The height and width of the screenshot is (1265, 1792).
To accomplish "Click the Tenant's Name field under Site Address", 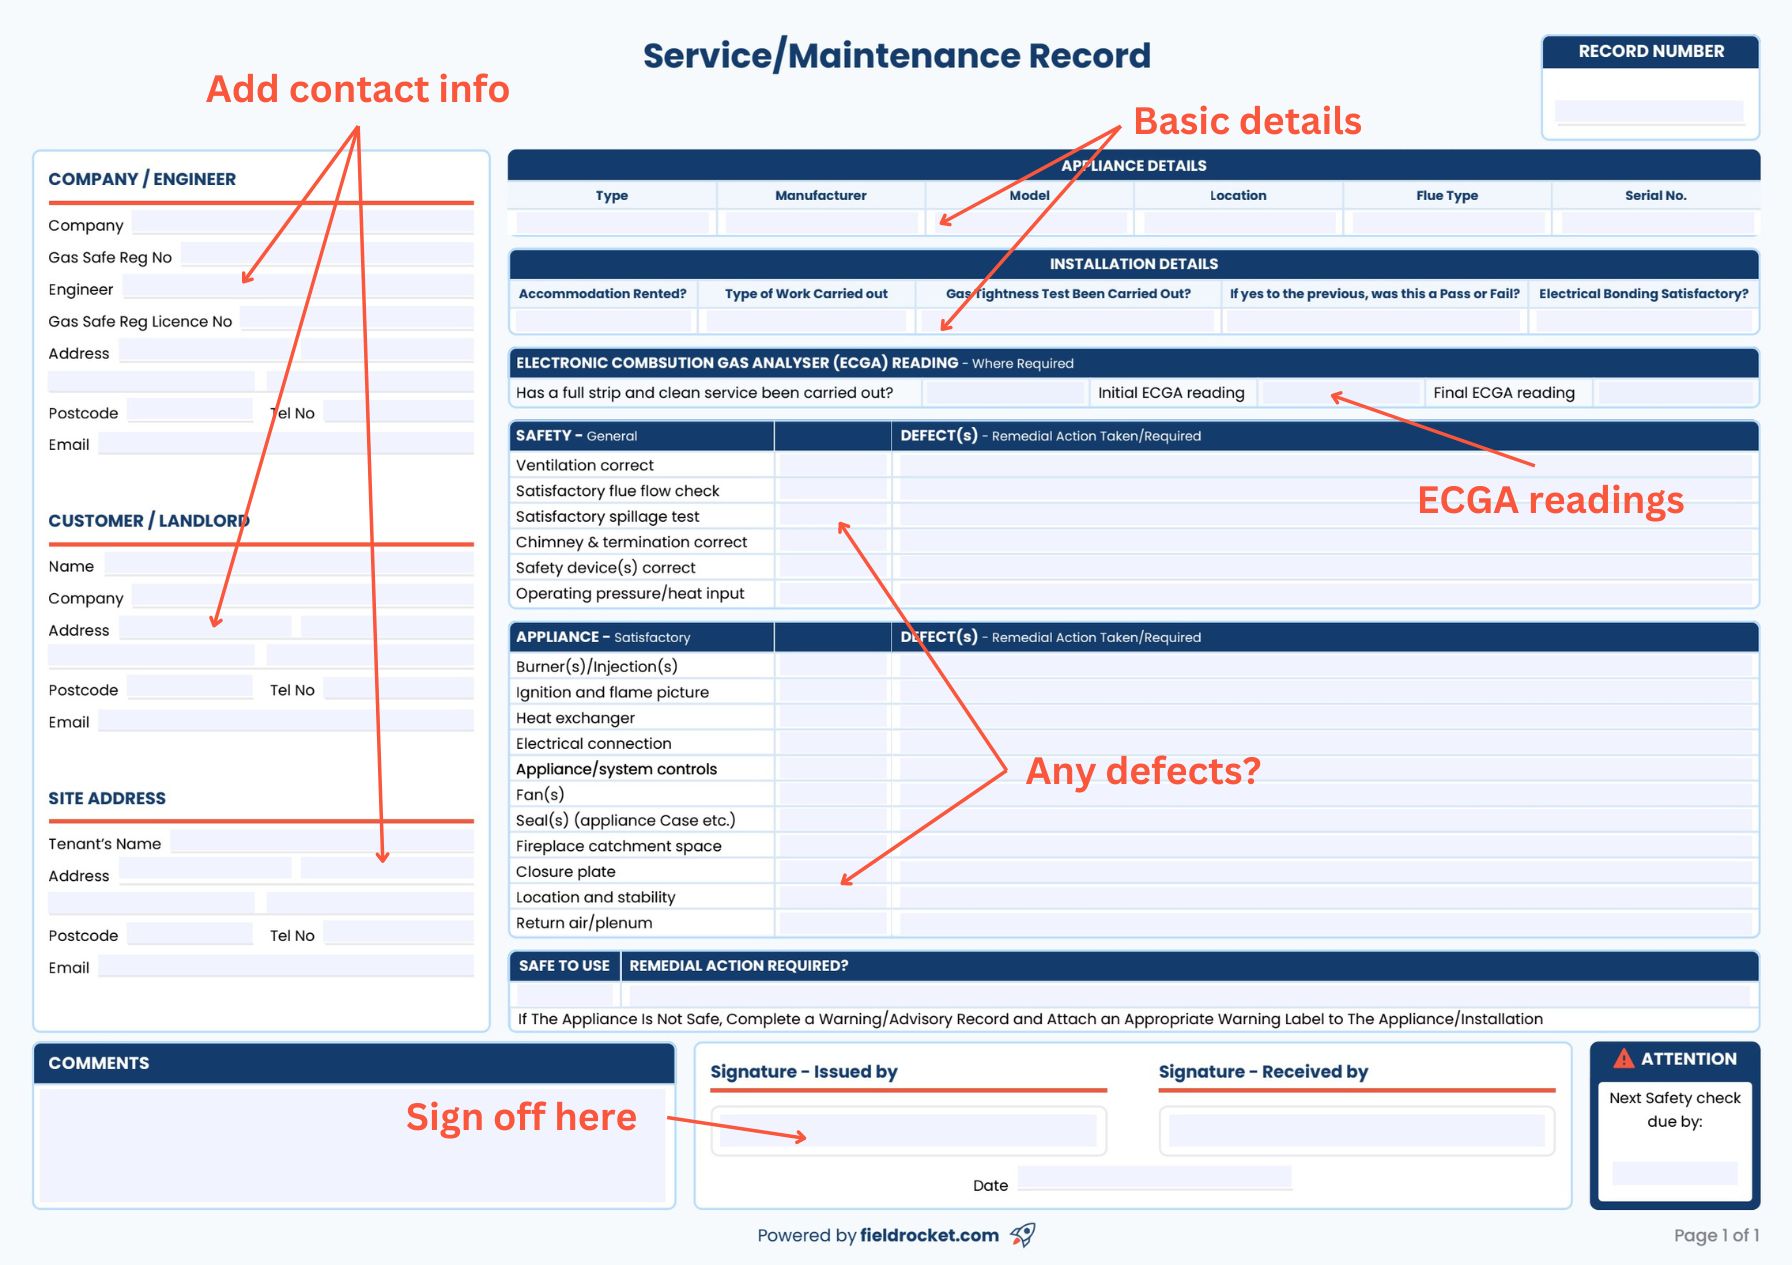I will click(x=320, y=841).
